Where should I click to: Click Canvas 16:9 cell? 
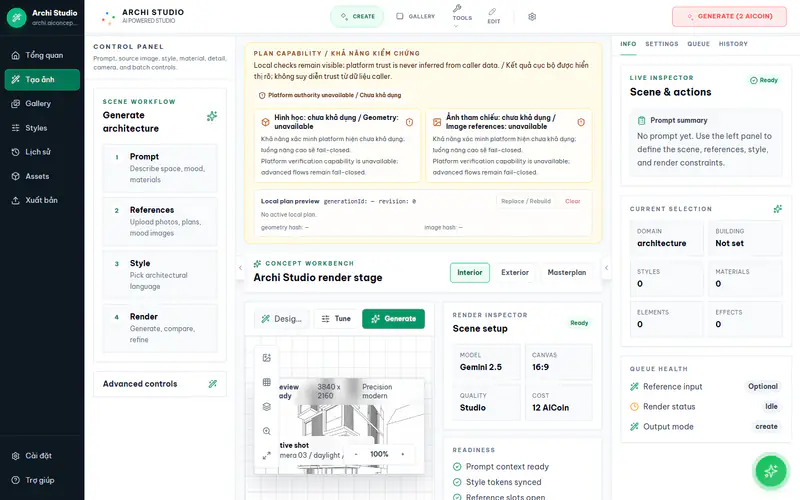pos(559,362)
